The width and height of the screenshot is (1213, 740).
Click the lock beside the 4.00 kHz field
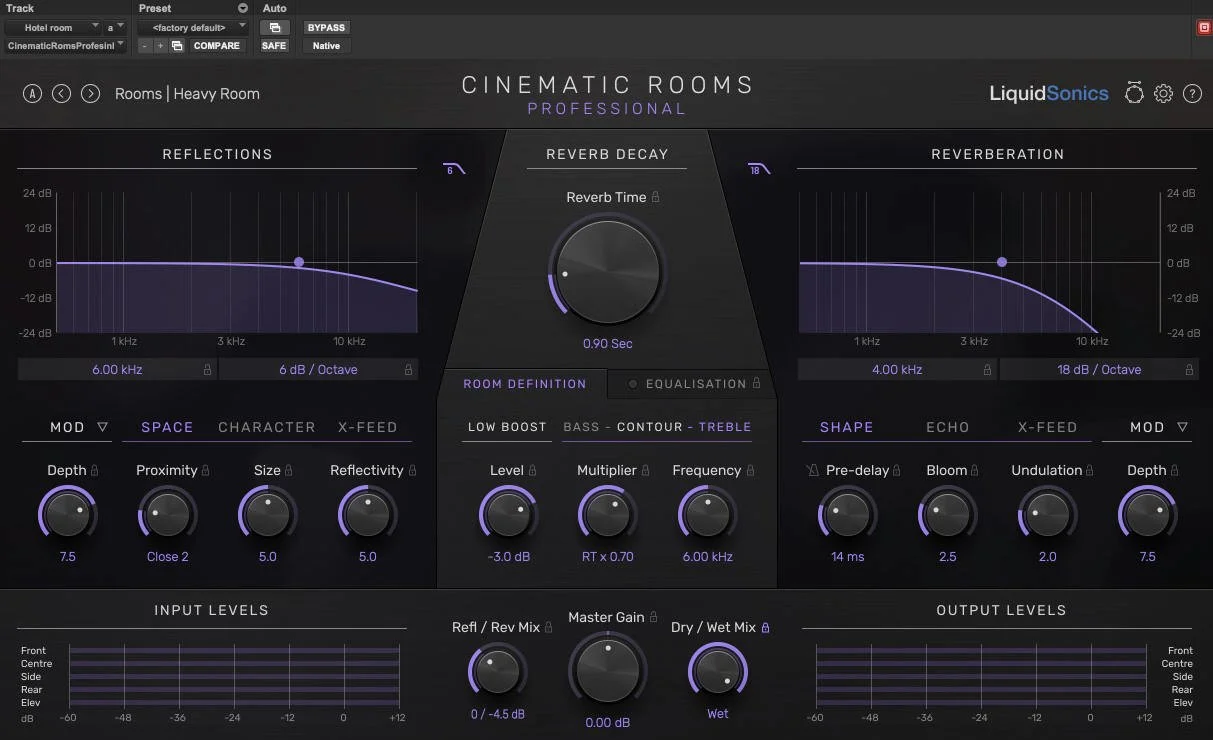point(988,369)
